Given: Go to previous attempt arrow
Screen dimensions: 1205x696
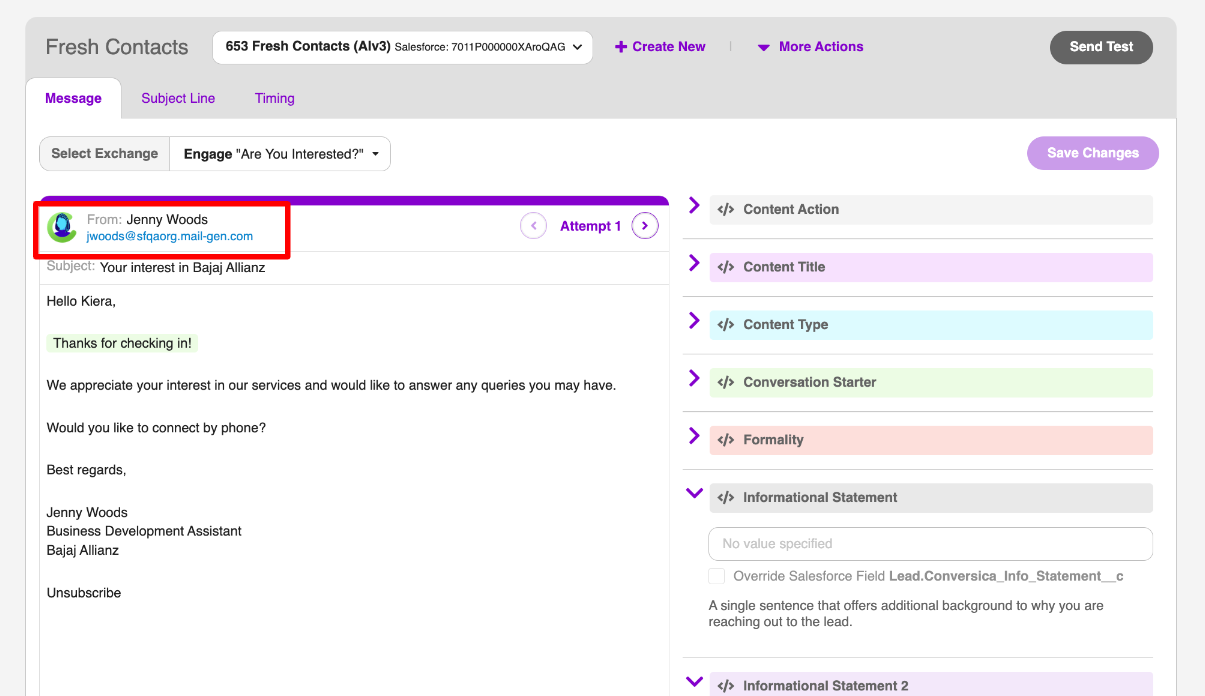Looking at the screenshot, I should pyautogui.click(x=533, y=226).
